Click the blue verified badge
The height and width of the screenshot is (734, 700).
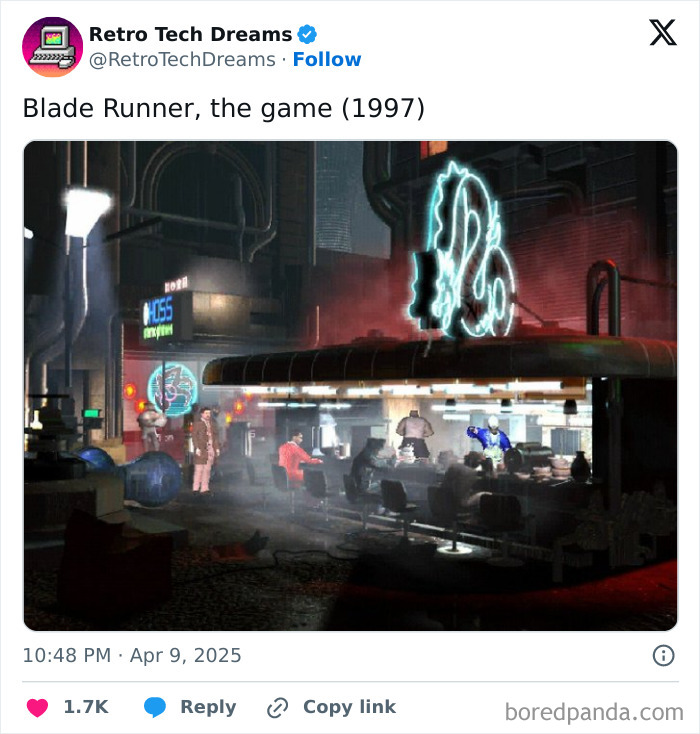coord(307,34)
